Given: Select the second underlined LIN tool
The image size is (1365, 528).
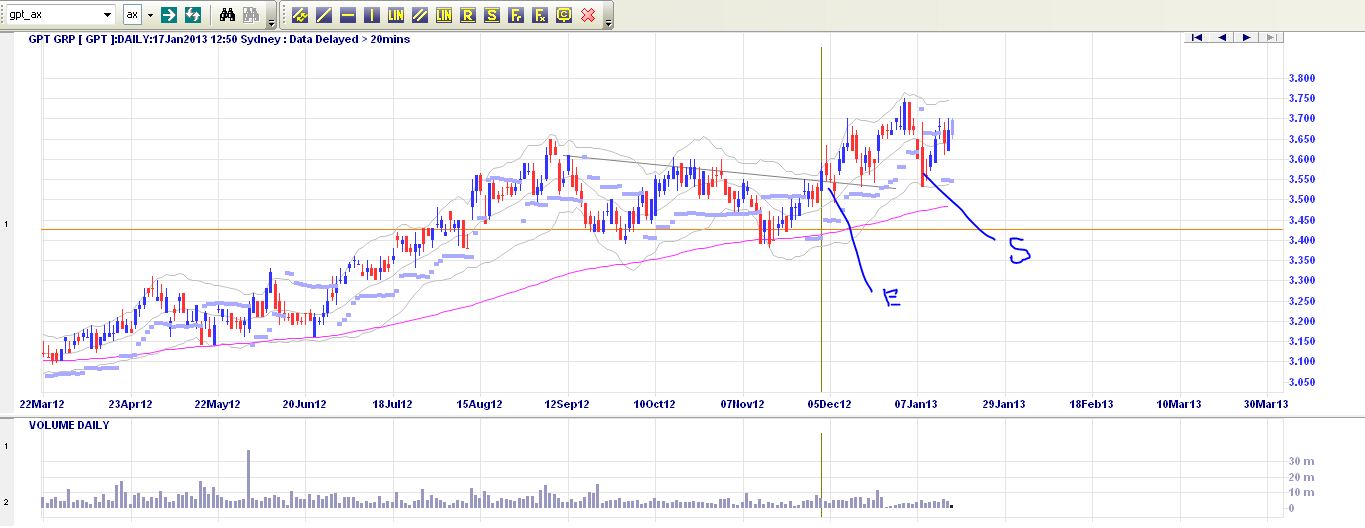Looking at the screenshot, I should tap(444, 15).
